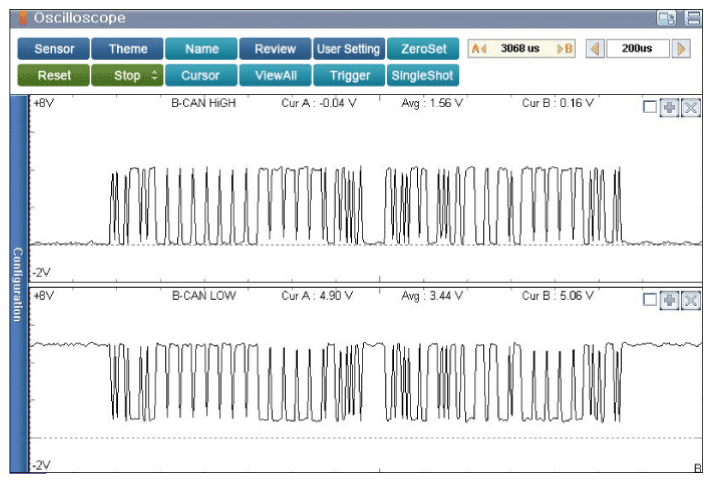Click the decrease time base left arrow
This screenshot has width=712, height=483.
pyautogui.click(x=595, y=49)
